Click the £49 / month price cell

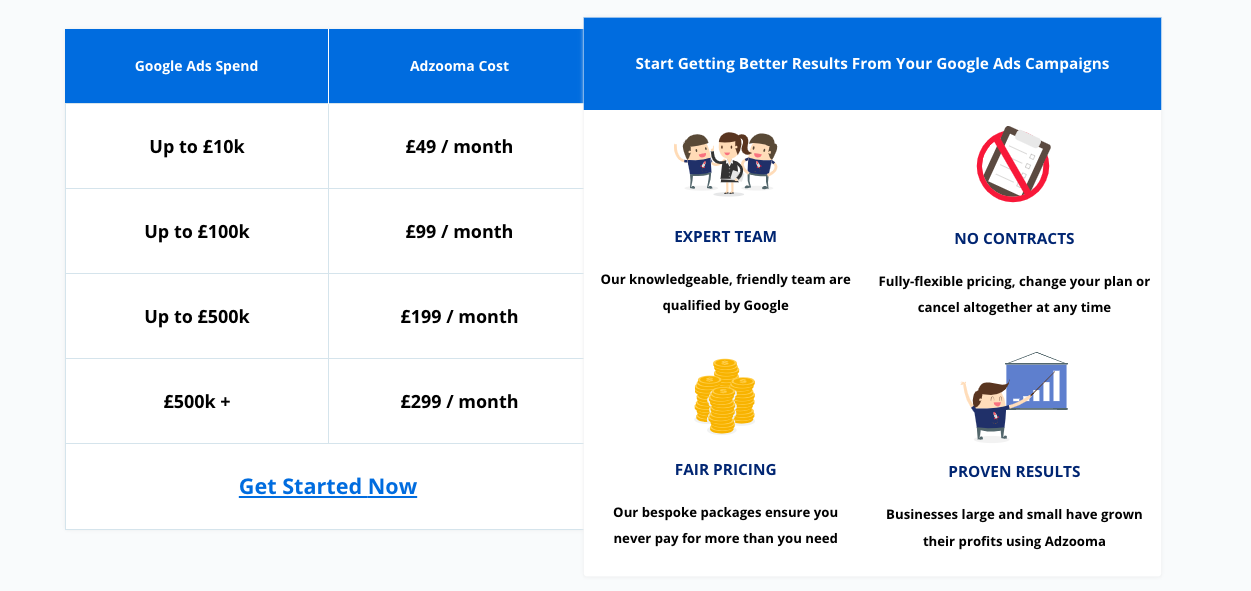tap(459, 147)
